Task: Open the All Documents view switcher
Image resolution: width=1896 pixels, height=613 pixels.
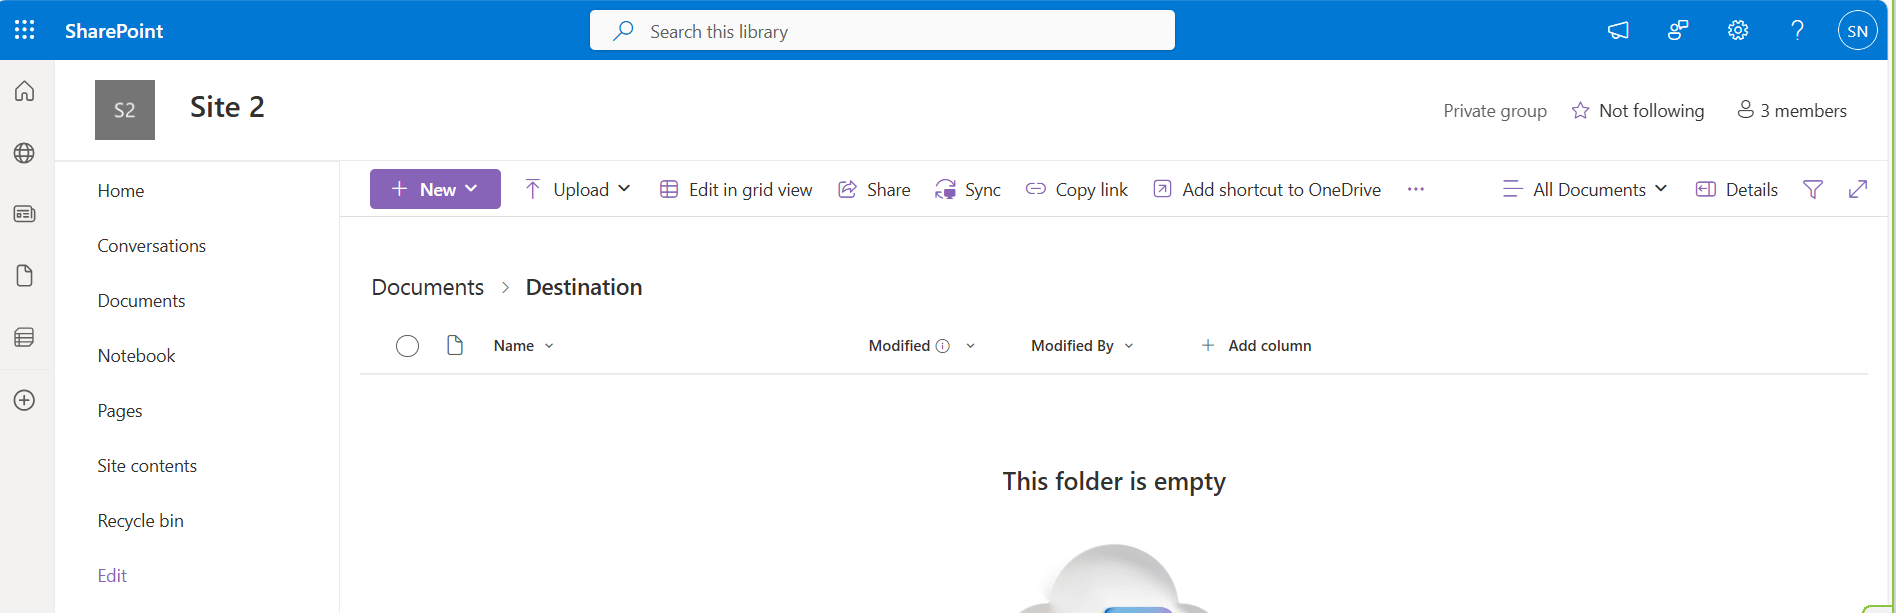Action: coord(1585,189)
